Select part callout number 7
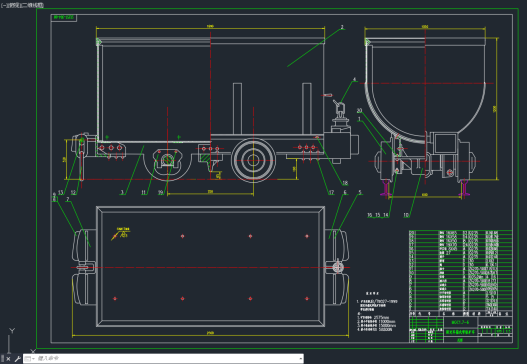 coord(68,199)
